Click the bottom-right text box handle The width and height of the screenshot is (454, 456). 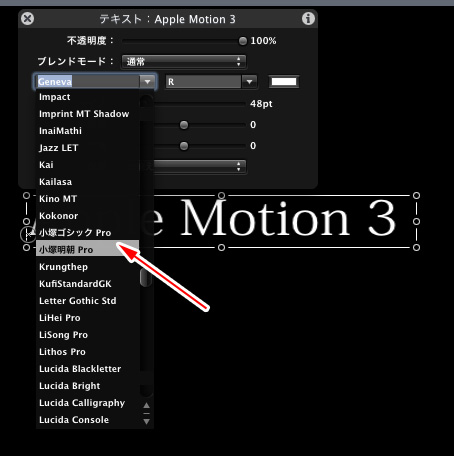(416, 247)
